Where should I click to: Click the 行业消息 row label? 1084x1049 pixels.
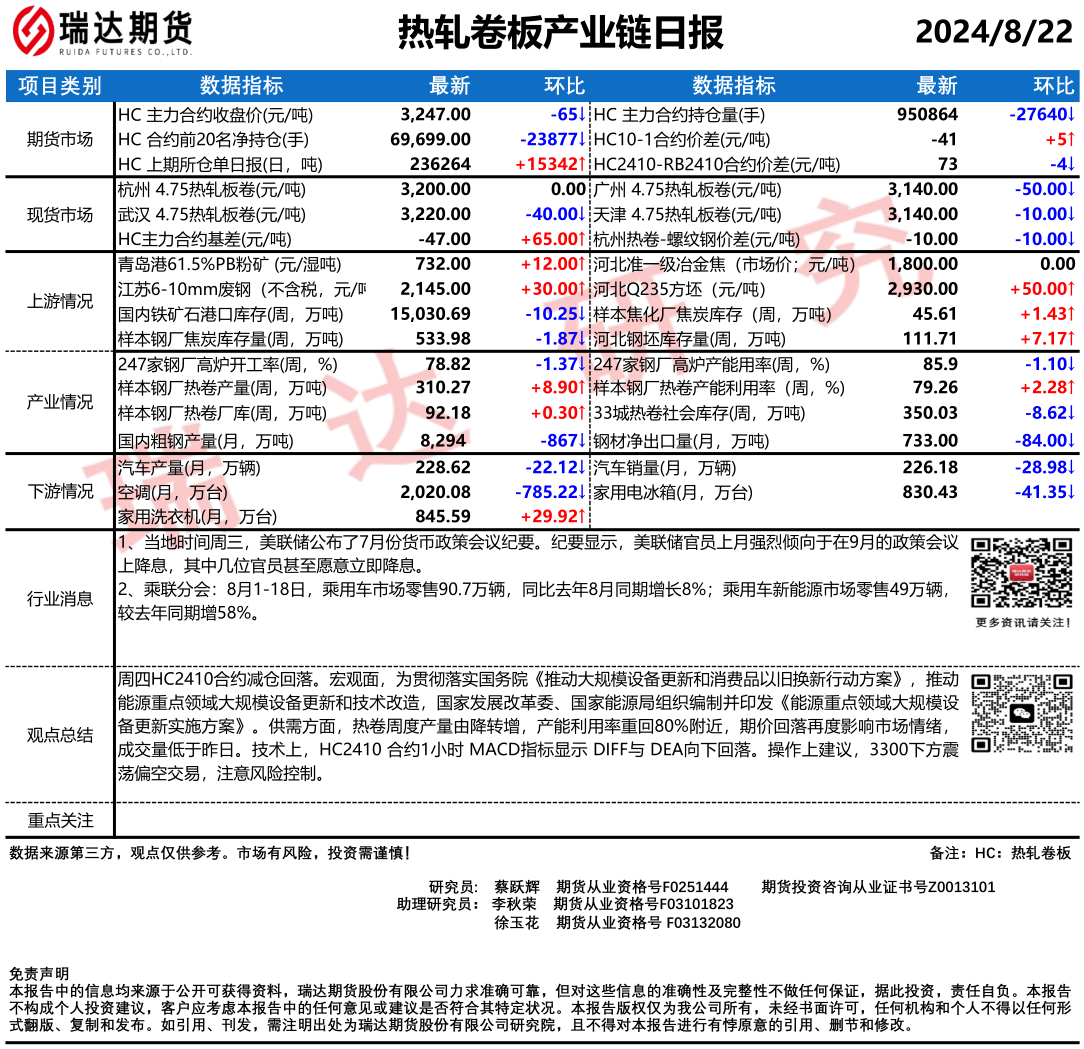(x=60, y=599)
